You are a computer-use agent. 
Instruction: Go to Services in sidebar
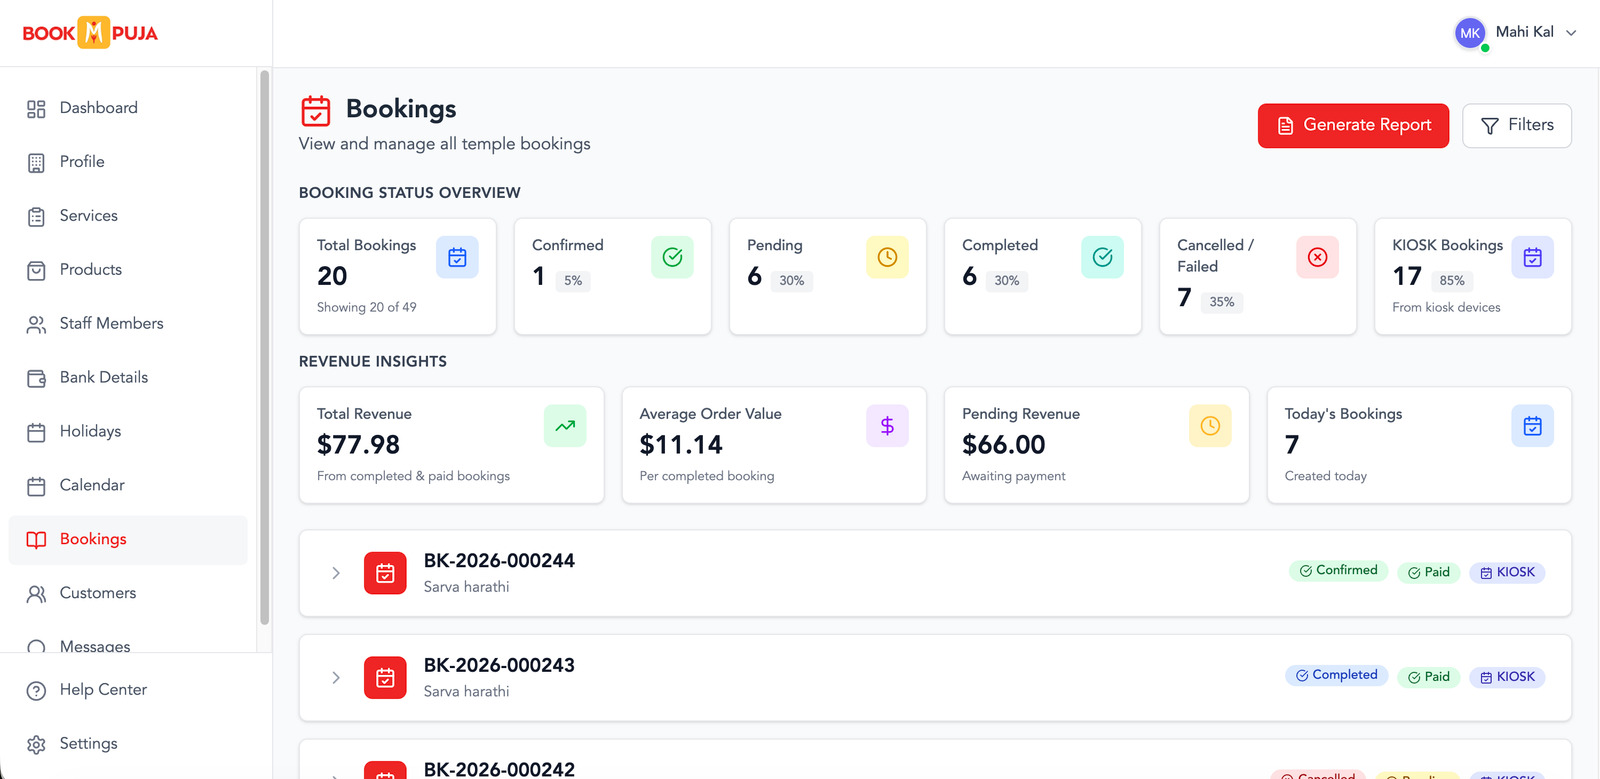[x=88, y=216]
